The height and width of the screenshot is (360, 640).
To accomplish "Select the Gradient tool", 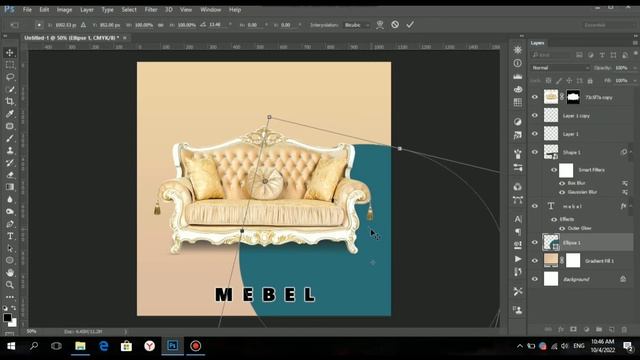I will [x=10, y=187].
